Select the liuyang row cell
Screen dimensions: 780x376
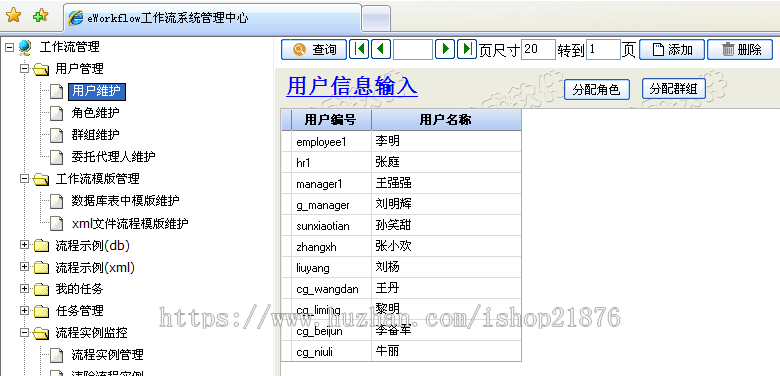pos(331,268)
